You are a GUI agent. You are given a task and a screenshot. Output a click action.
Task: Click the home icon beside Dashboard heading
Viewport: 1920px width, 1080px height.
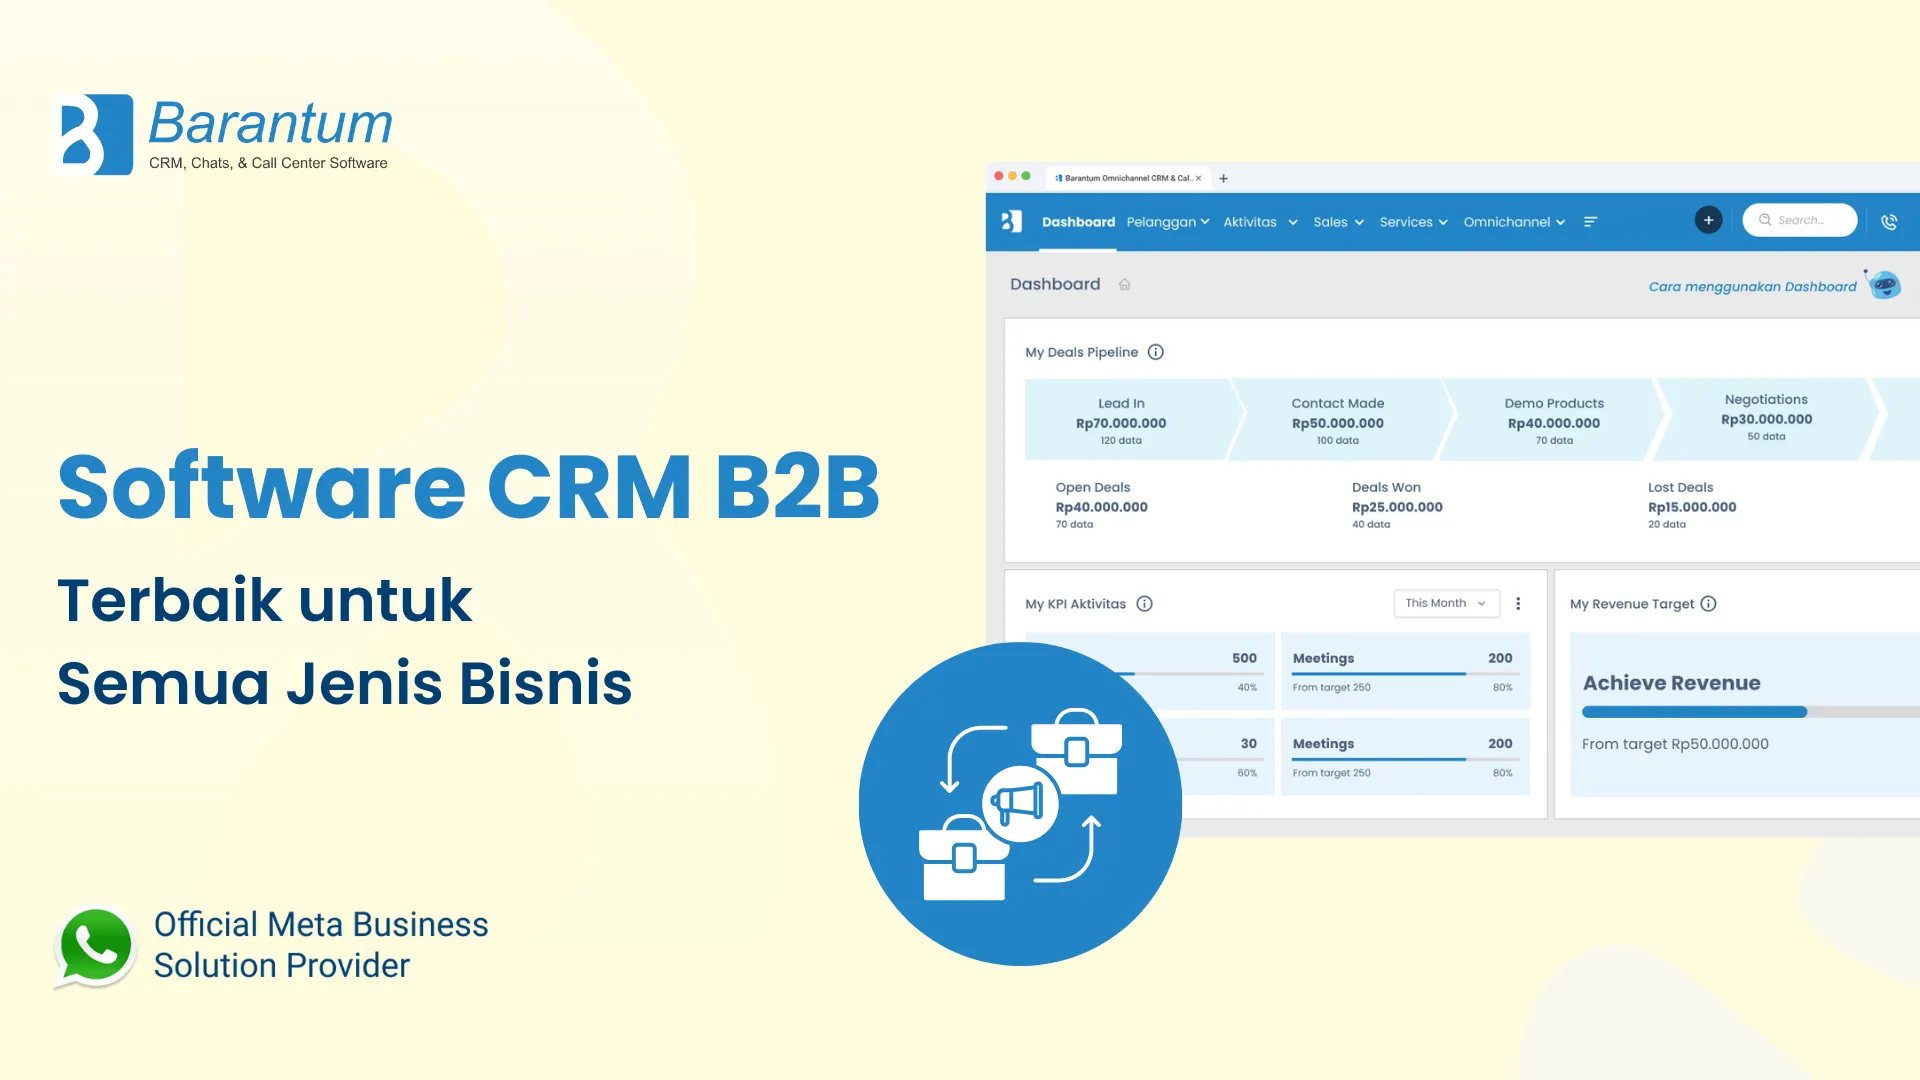click(1124, 284)
